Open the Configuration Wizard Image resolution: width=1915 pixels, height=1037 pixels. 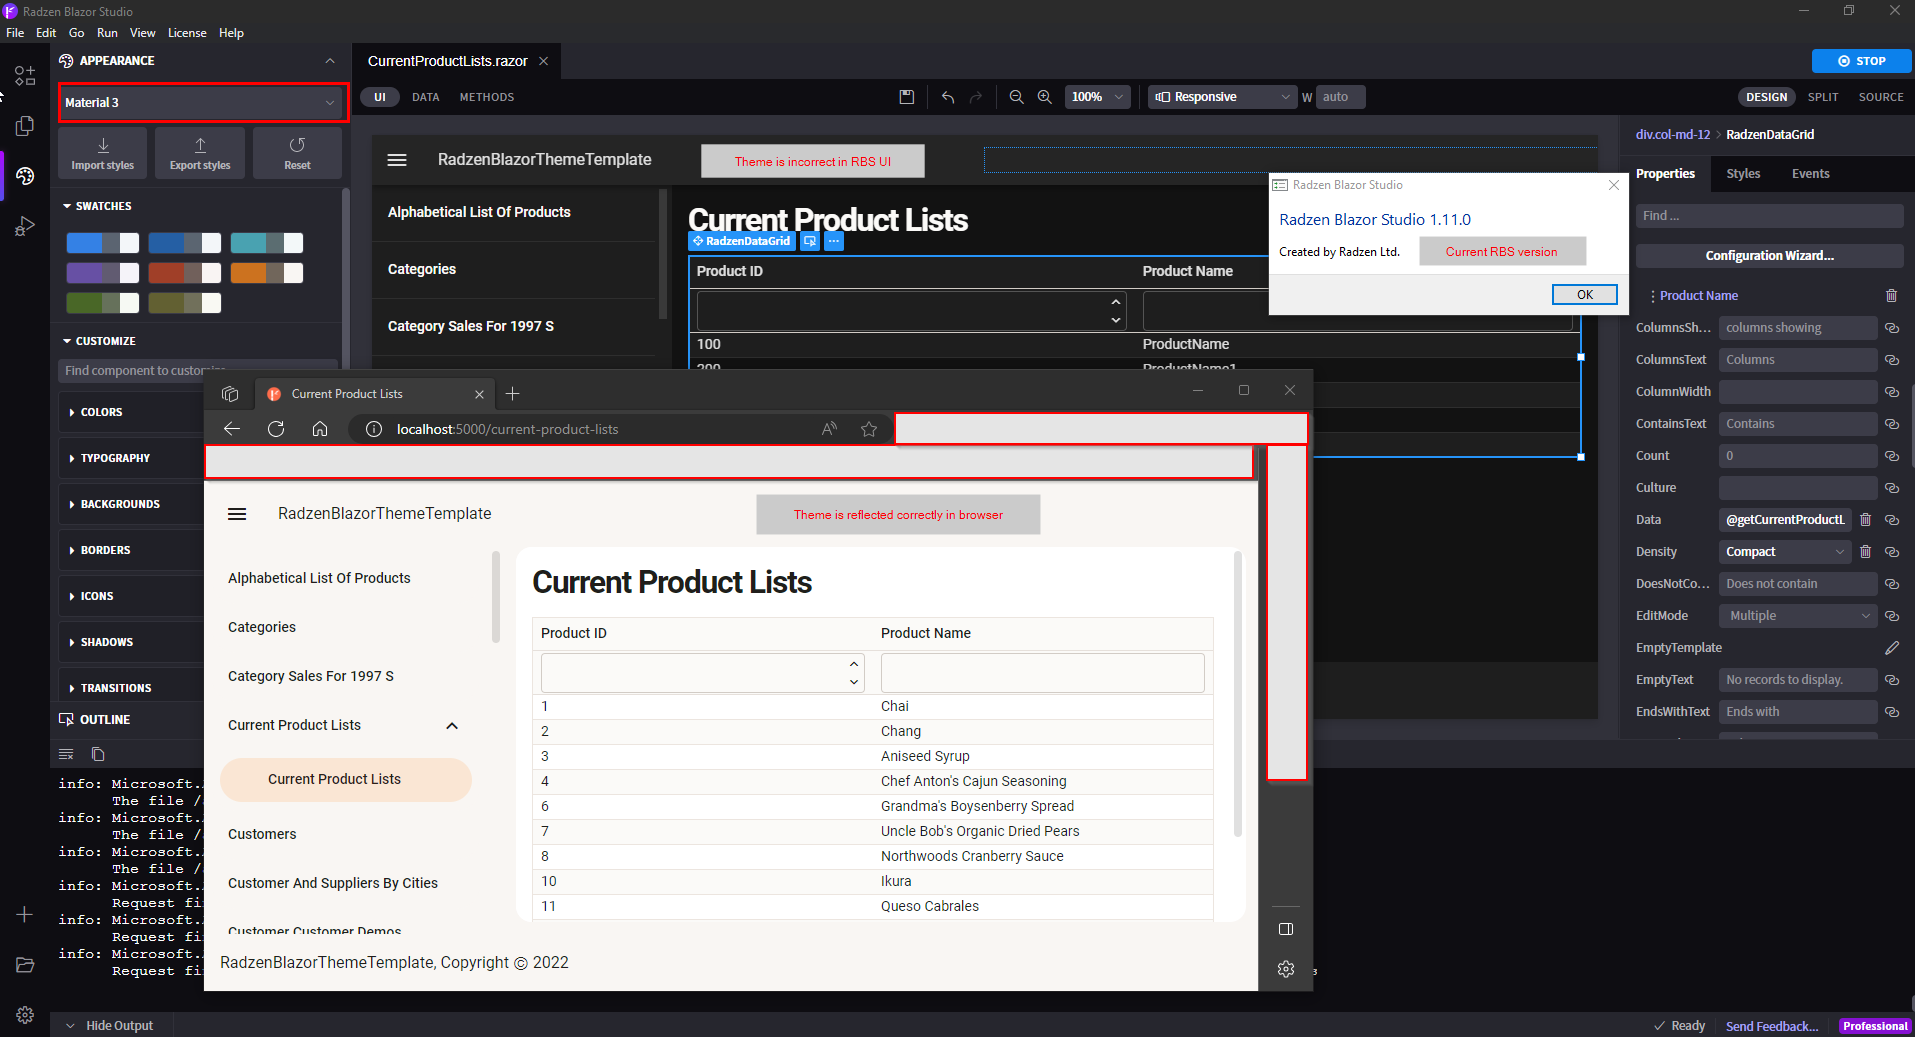tap(1768, 255)
